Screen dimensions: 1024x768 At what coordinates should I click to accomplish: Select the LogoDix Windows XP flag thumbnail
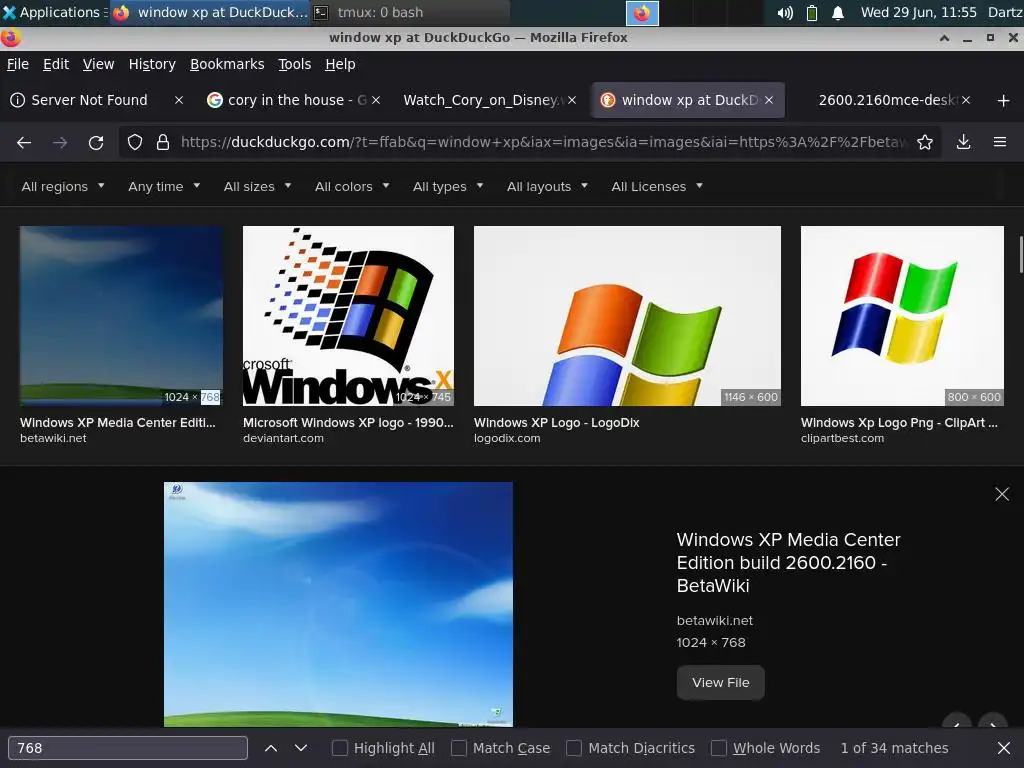[627, 316]
